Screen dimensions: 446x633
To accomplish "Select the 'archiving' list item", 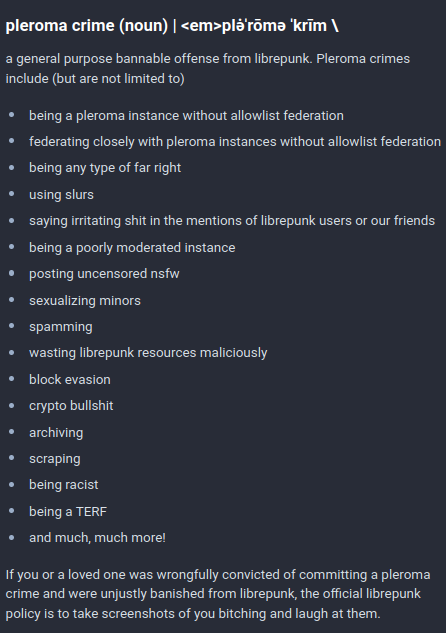I will 56,433.
